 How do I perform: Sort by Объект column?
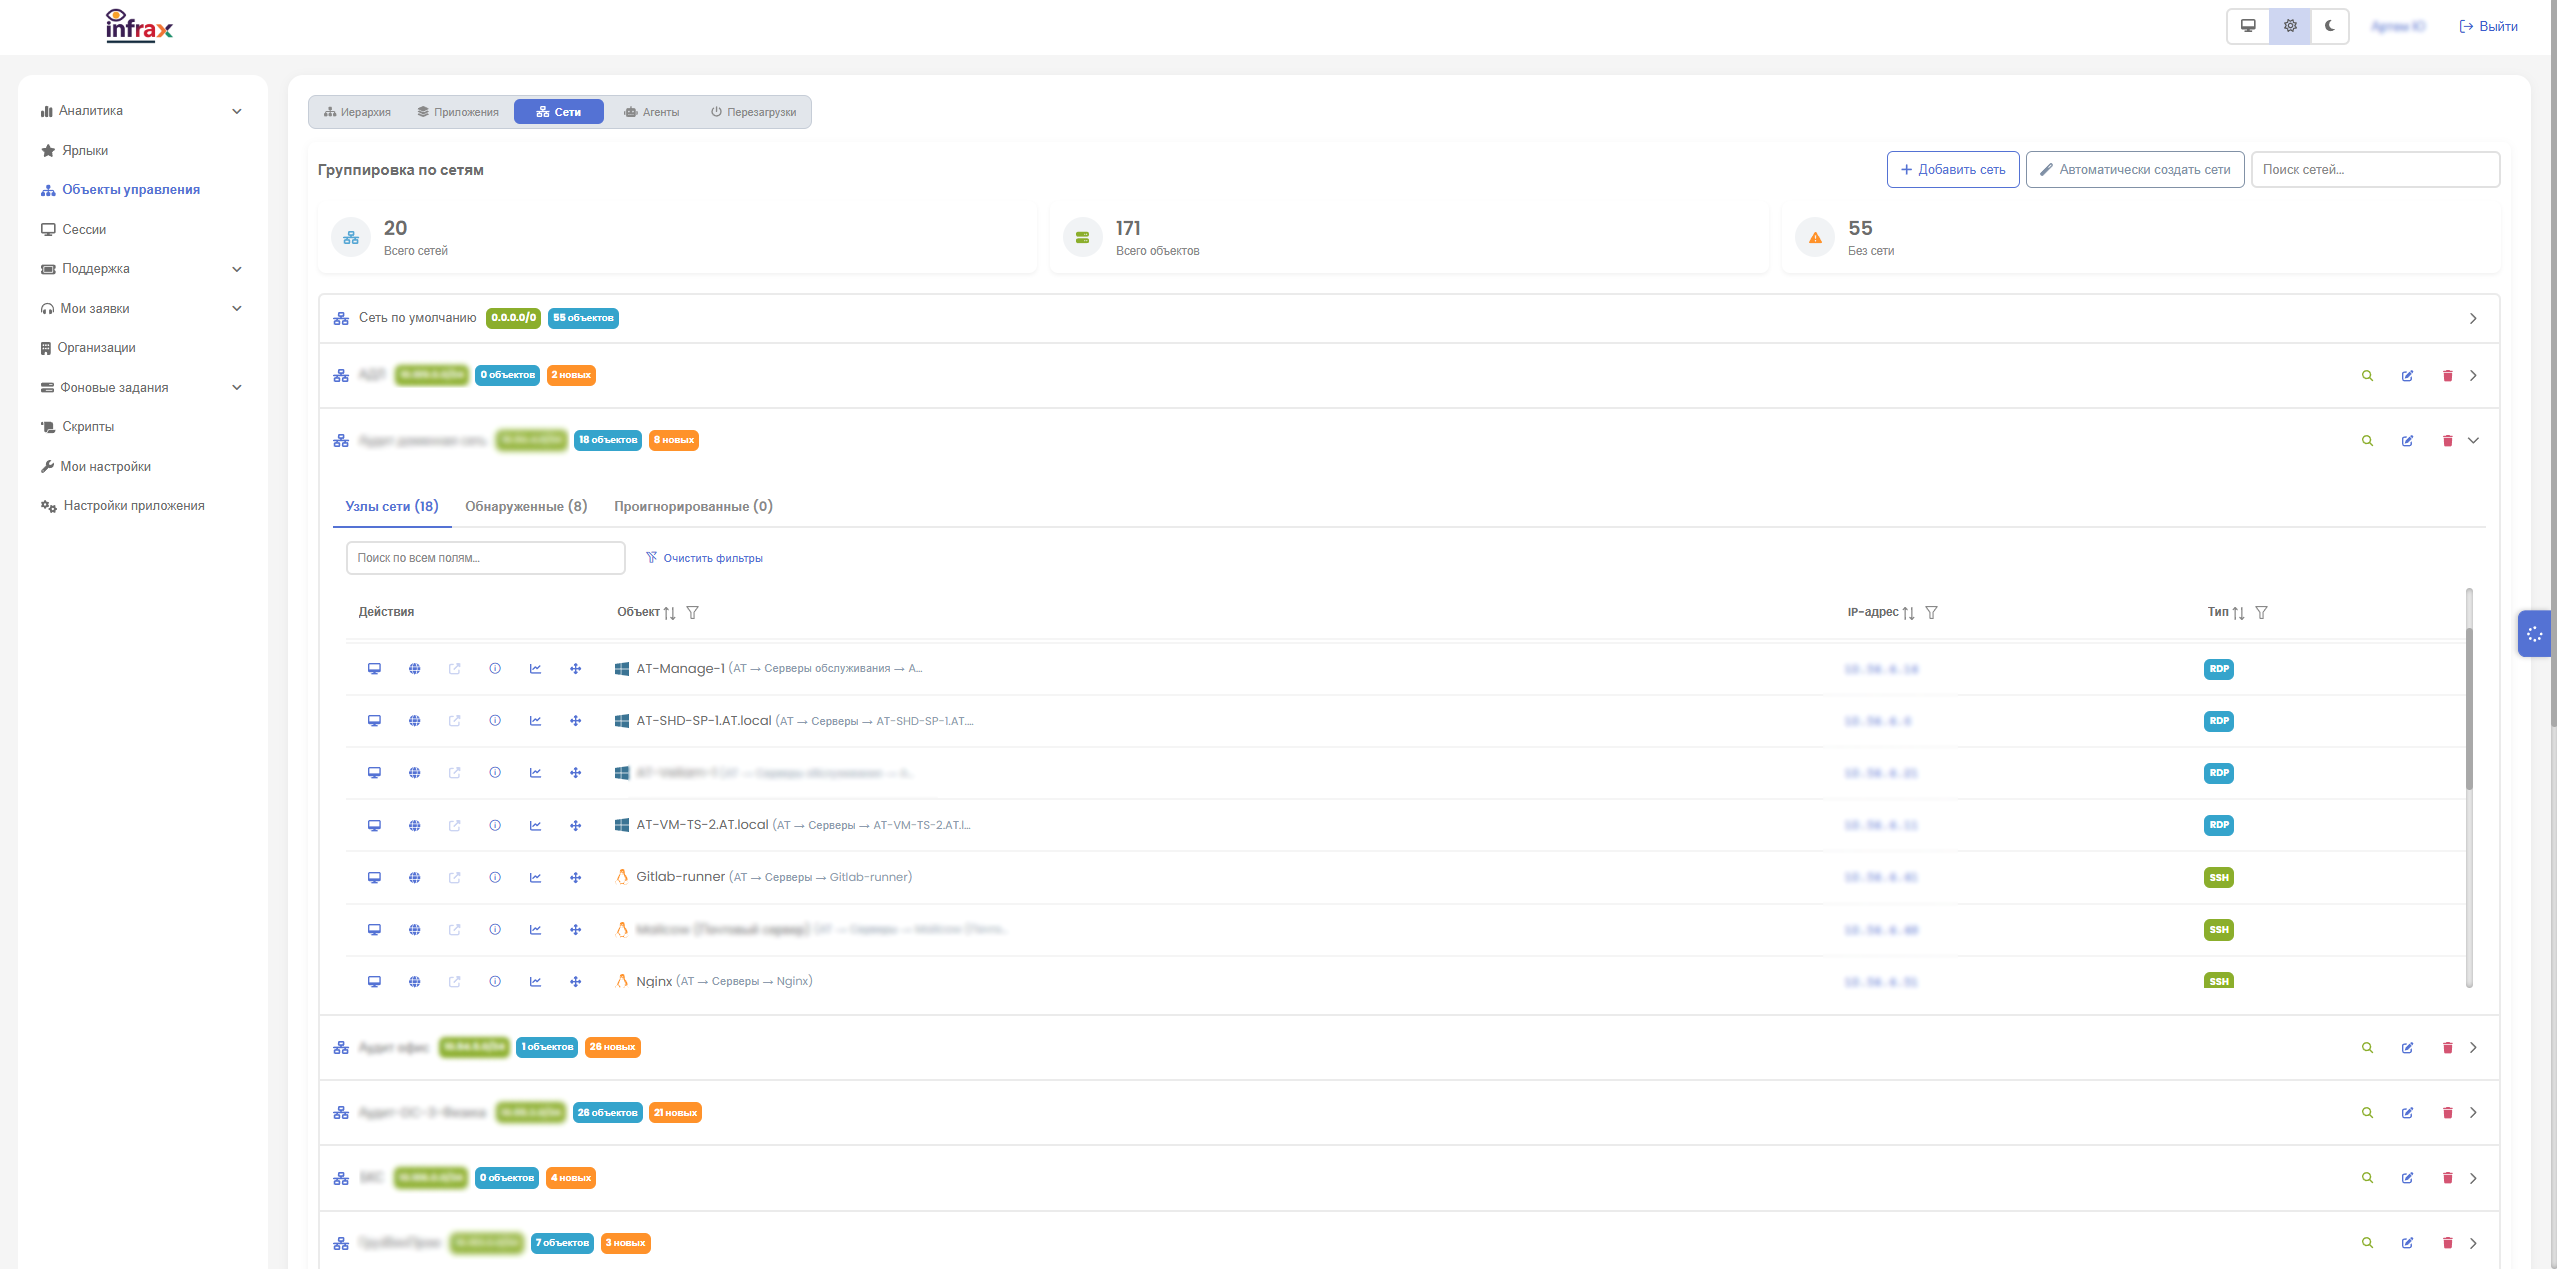669,613
